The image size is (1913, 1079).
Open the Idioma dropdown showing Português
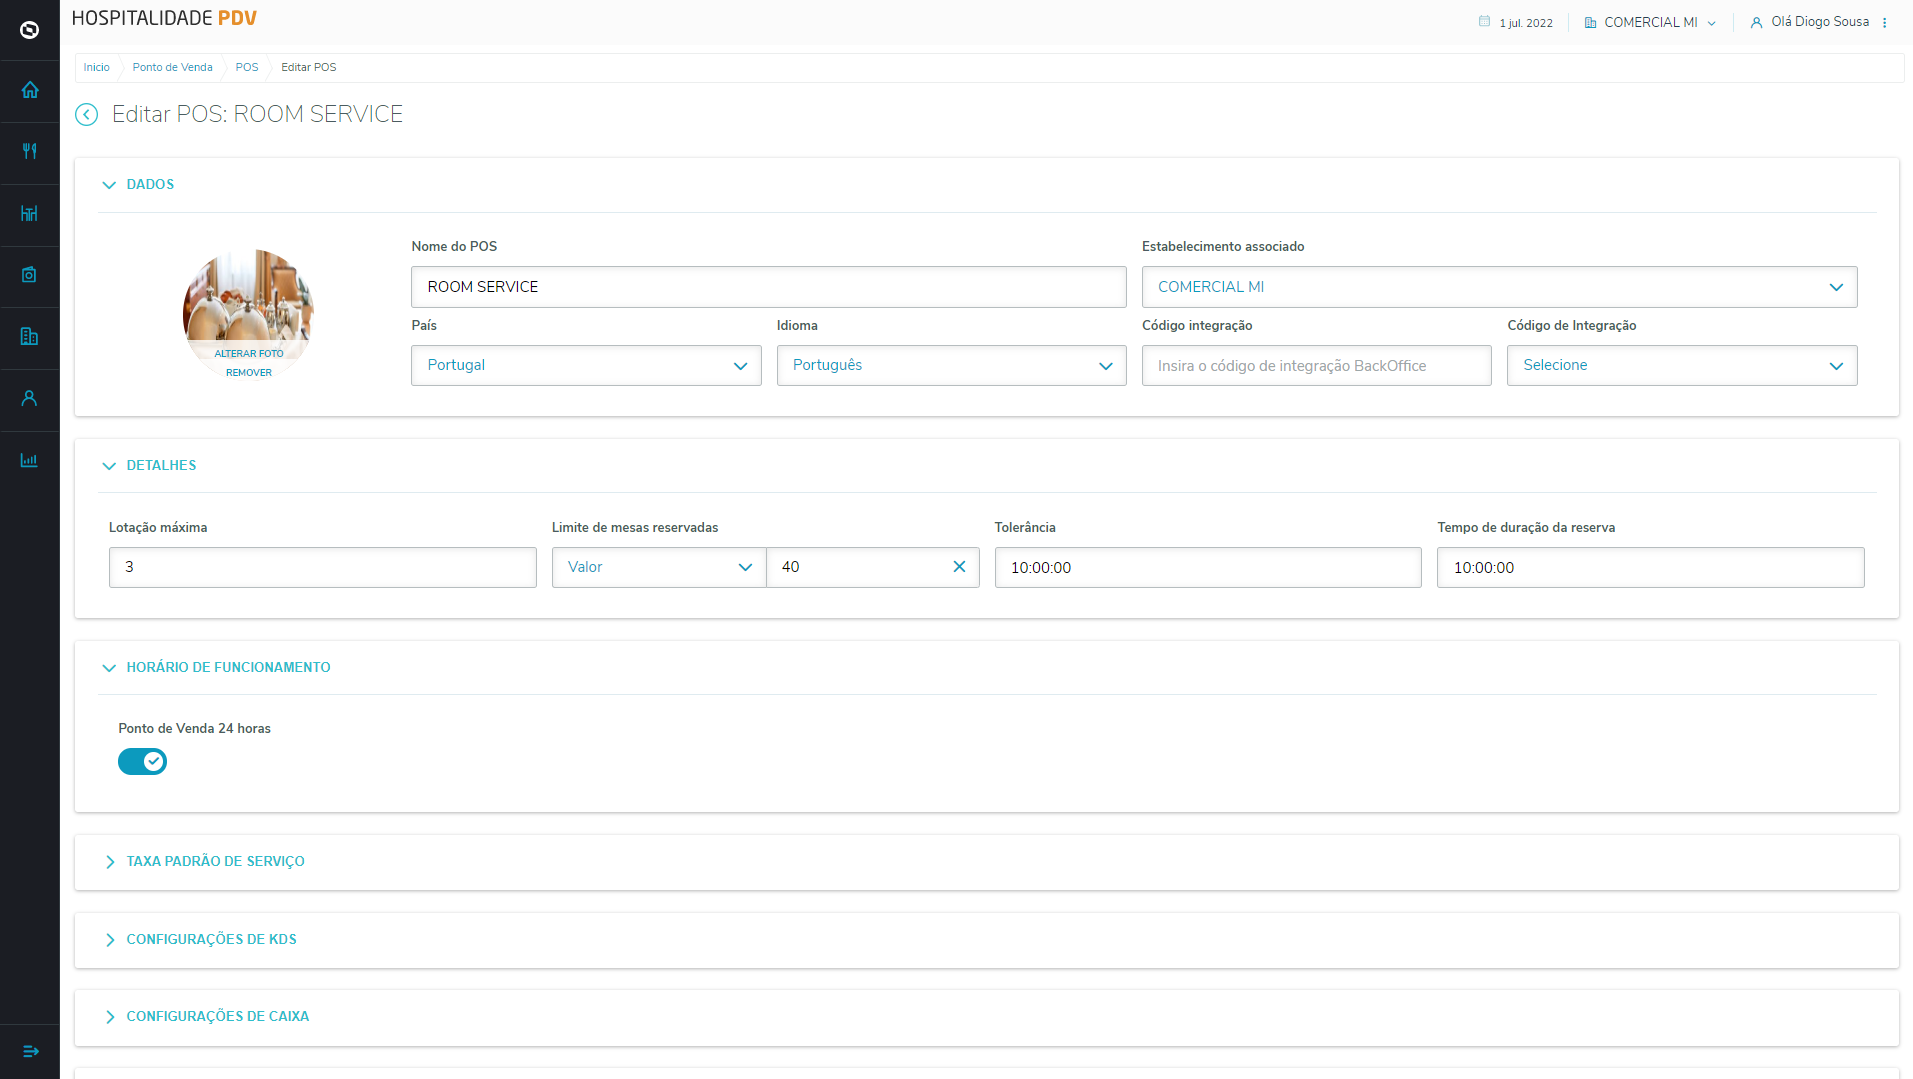(951, 366)
